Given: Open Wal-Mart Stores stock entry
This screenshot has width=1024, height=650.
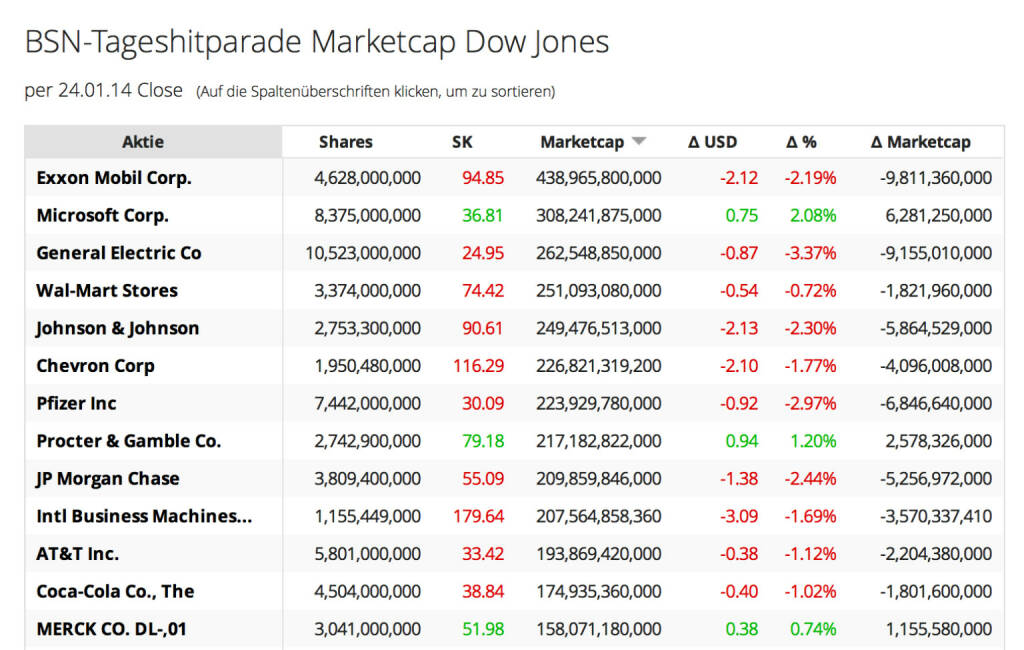Looking at the screenshot, I should tap(107, 291).
